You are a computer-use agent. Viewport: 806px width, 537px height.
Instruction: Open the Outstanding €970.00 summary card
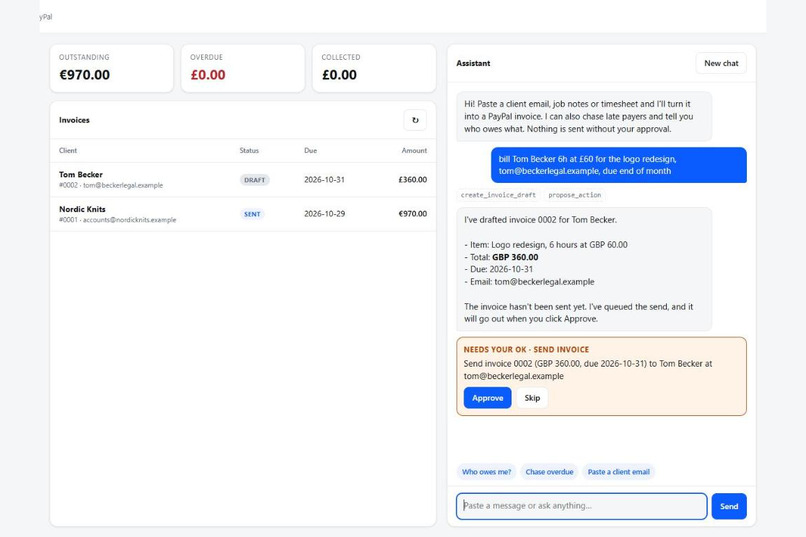click(112, 68)
